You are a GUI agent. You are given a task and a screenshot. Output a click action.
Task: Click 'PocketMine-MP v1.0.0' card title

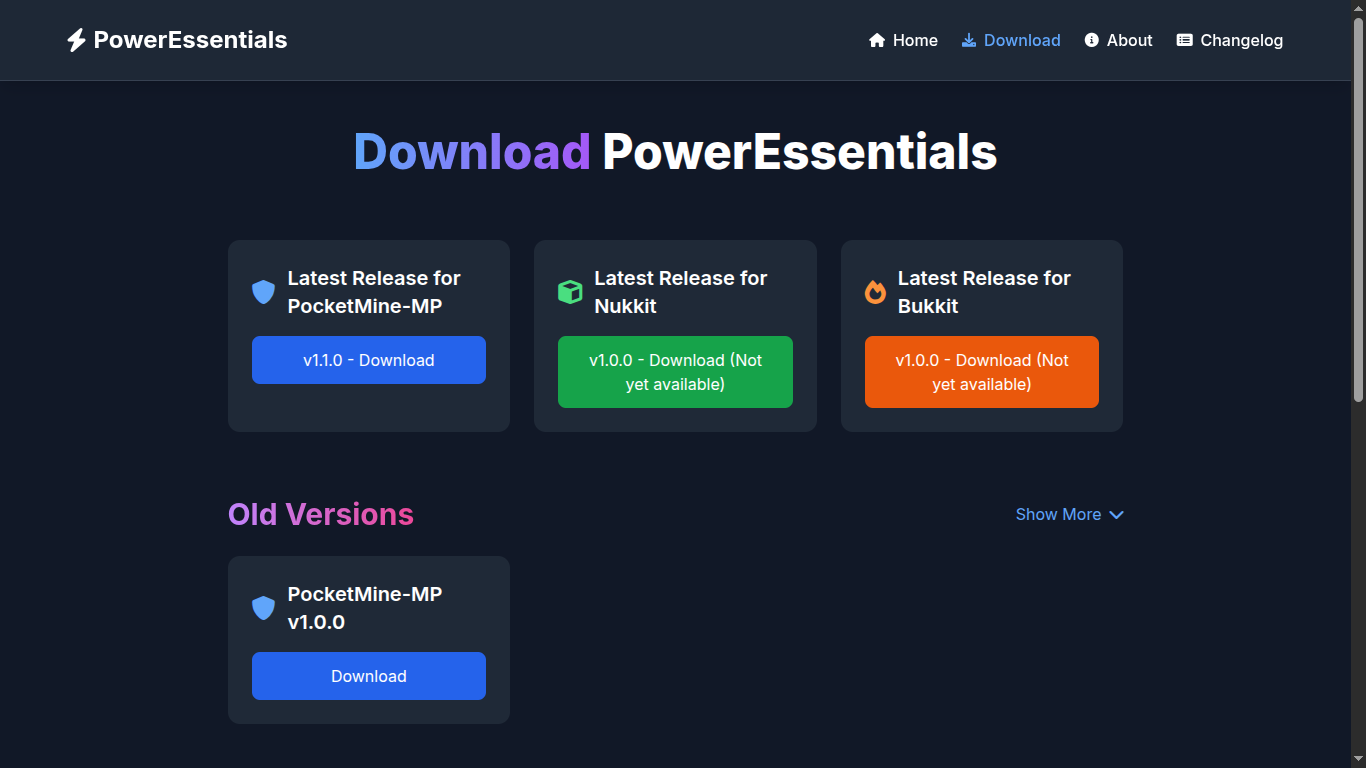365,608
